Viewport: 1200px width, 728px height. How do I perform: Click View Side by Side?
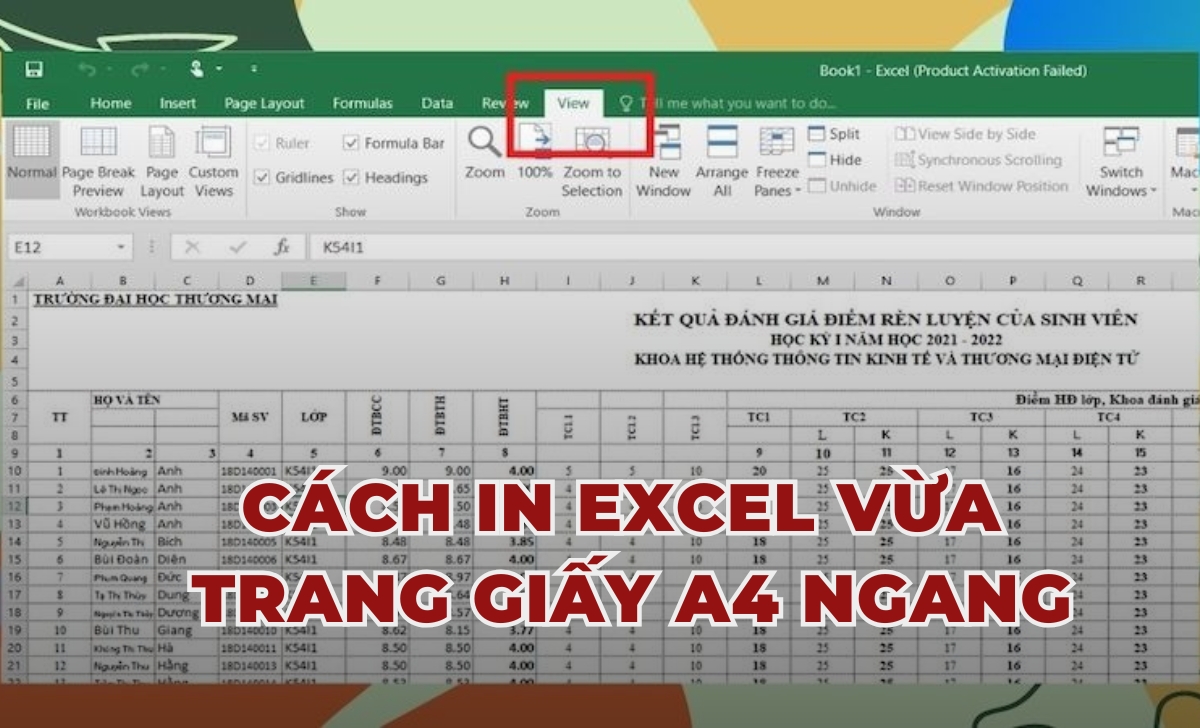[966, 134]
